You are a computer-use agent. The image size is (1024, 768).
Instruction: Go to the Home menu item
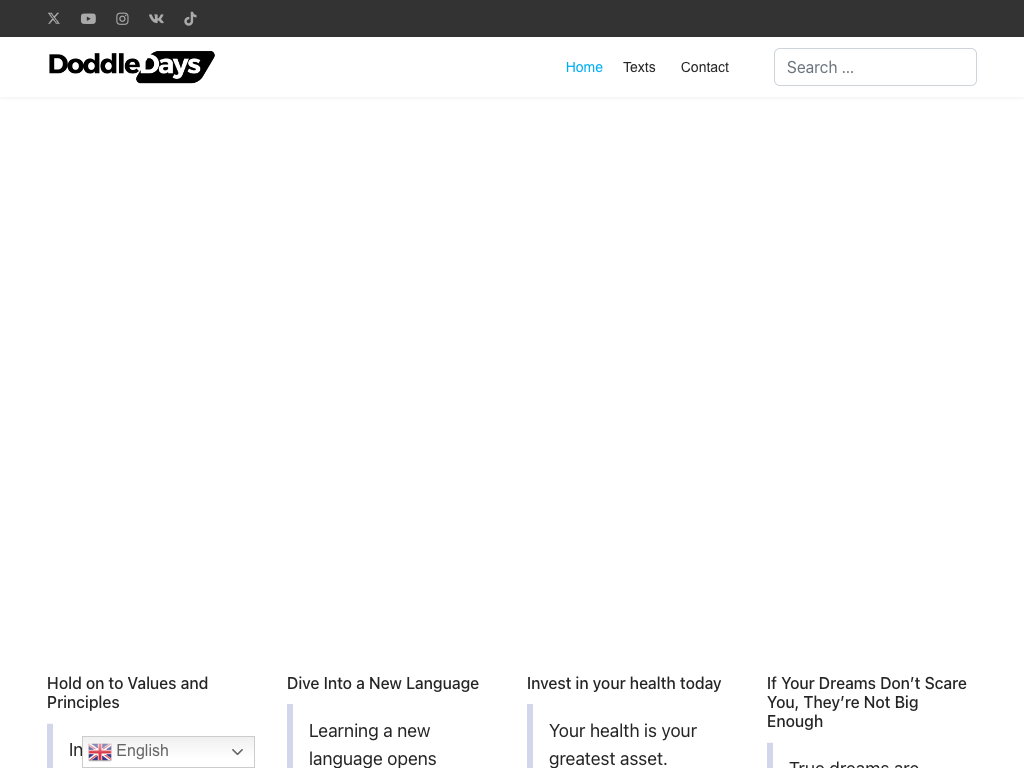tap(584, 67)
